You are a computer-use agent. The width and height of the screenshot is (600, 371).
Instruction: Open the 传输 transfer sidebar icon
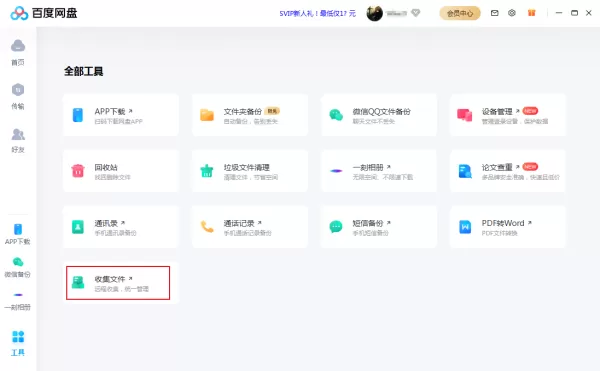[18, 90]
